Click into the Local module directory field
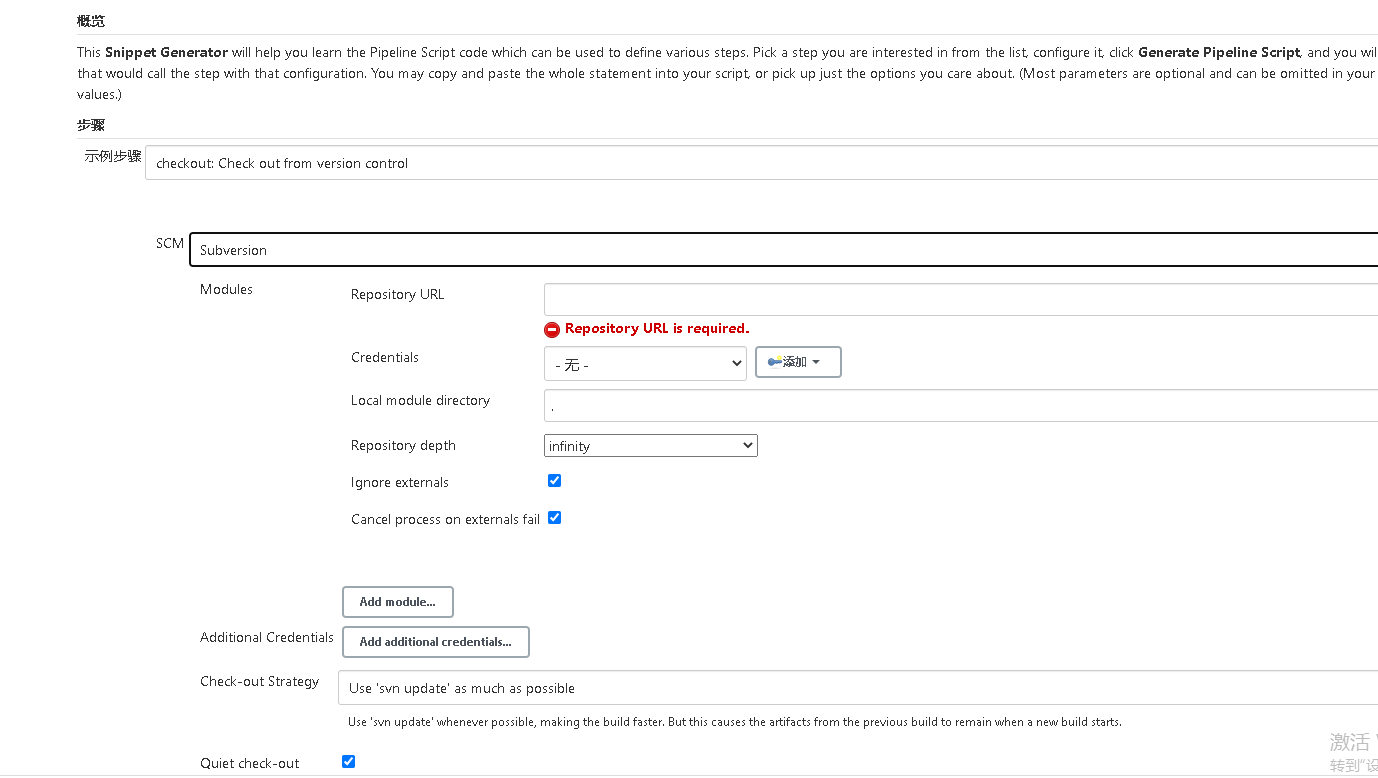This screenshot has width=1378, height=778. (x=961, y=406)
